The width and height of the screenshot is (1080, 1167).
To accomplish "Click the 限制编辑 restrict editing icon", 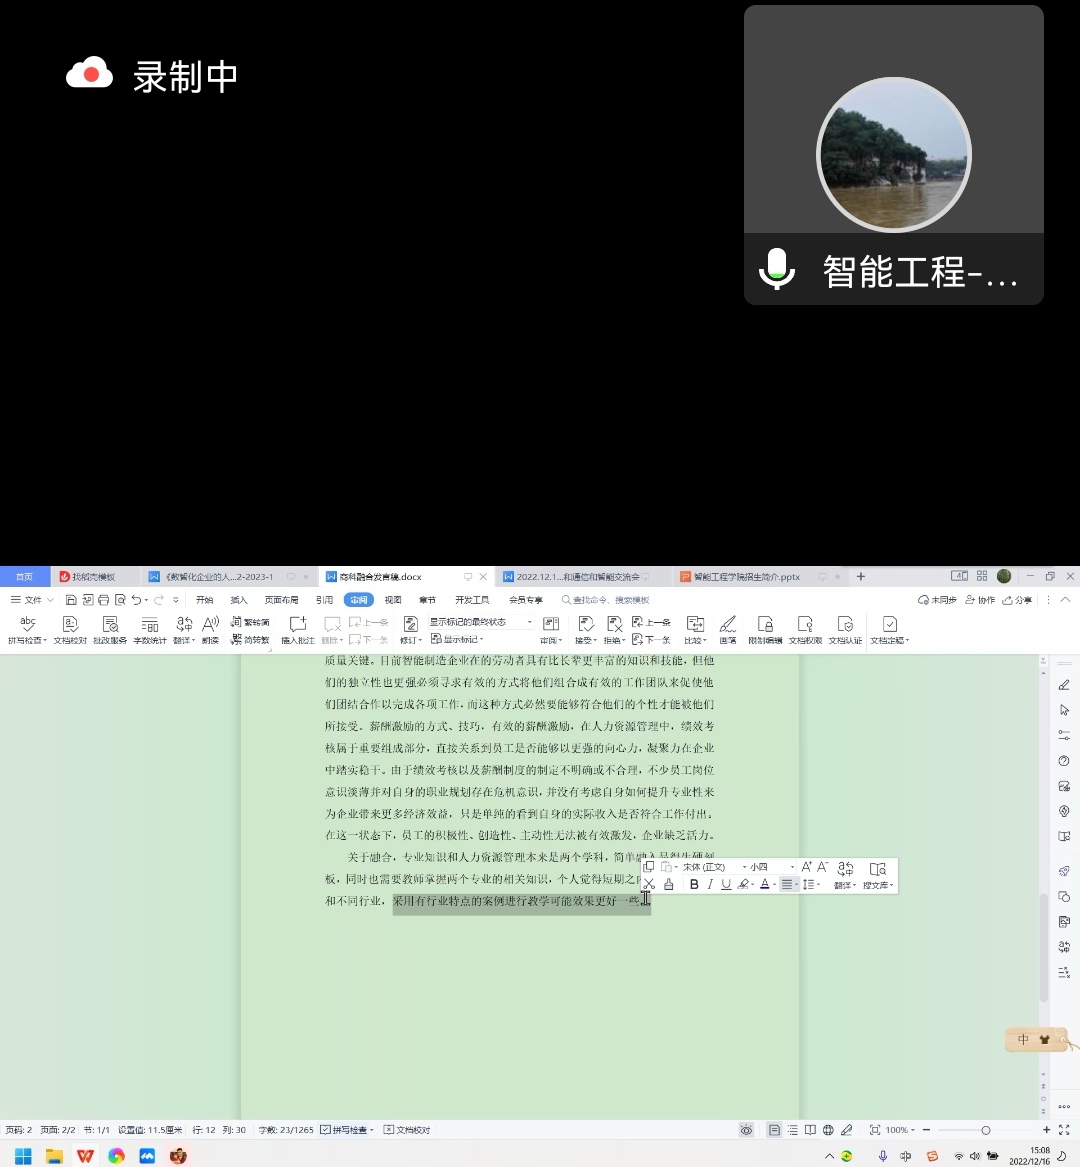I will [x=765, y=628].
